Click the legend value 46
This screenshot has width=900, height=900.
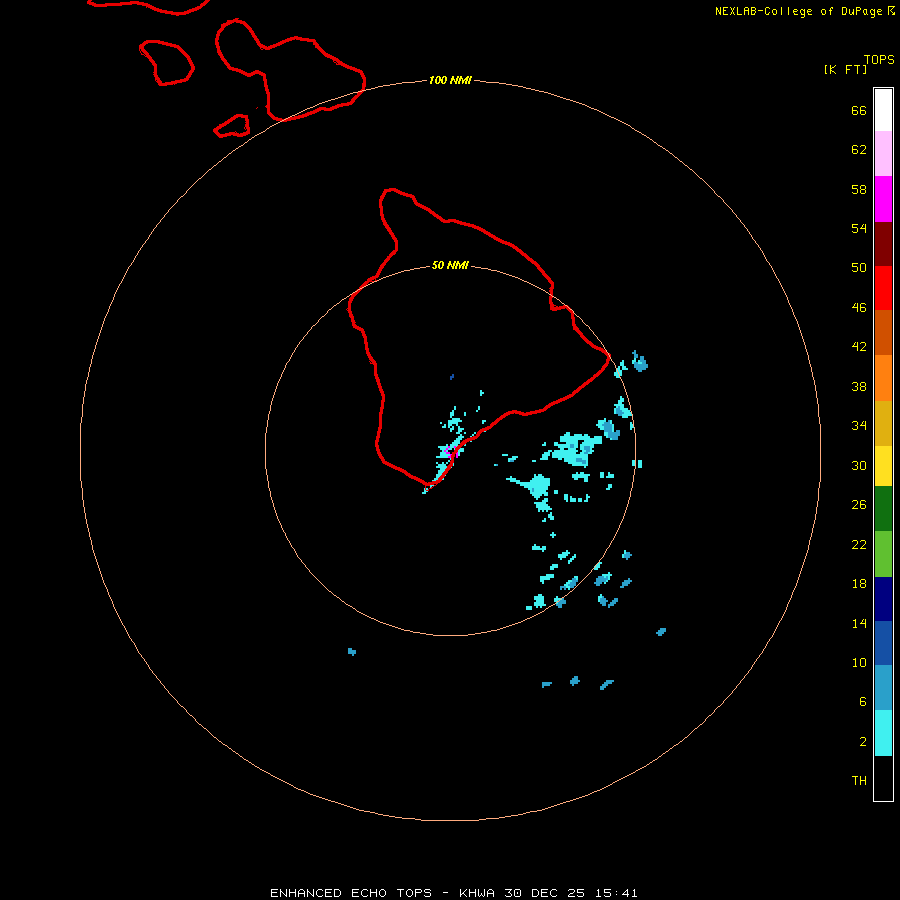coord(859,307)
